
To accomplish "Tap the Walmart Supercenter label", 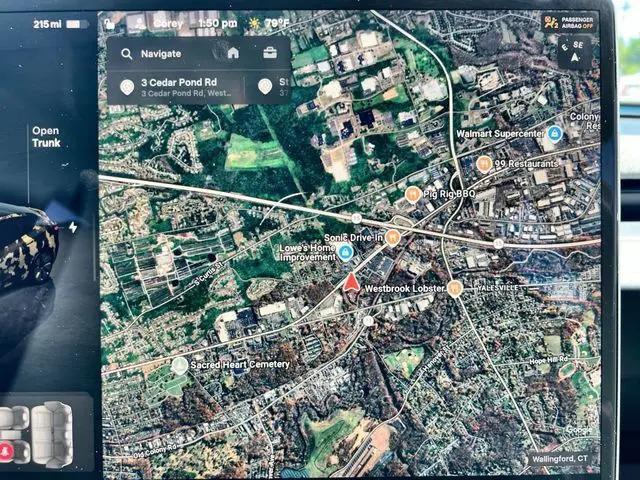I will (x=500, y=133).
